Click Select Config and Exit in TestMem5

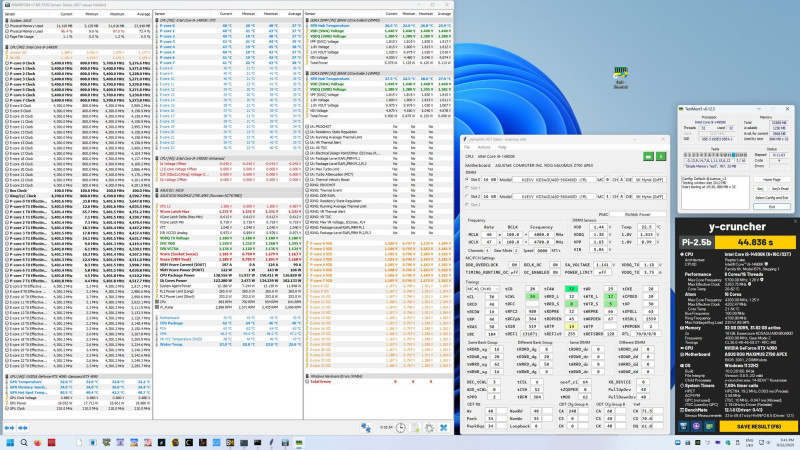point(771,197)
